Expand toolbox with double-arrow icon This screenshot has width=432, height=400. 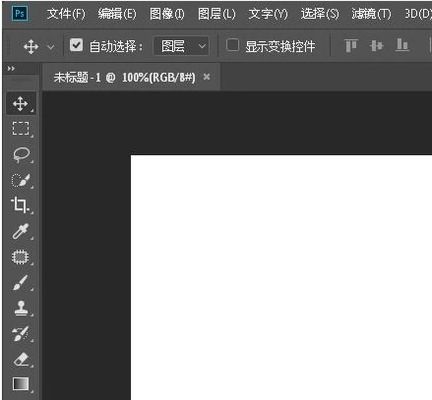pos(11,68)
